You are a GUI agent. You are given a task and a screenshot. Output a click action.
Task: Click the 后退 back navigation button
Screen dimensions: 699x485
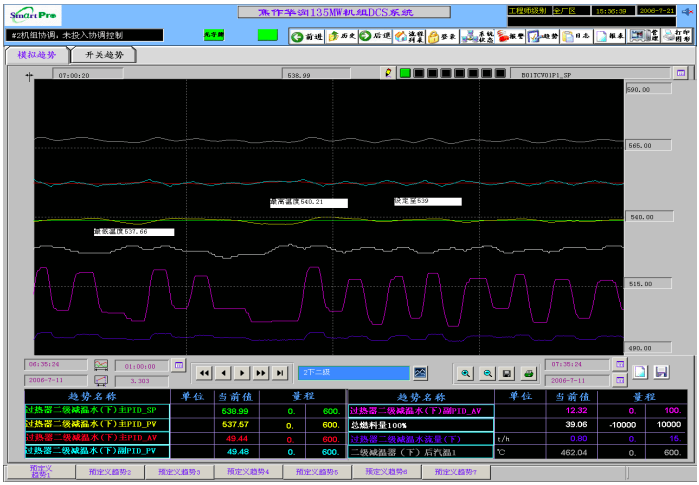coord(375,36)
